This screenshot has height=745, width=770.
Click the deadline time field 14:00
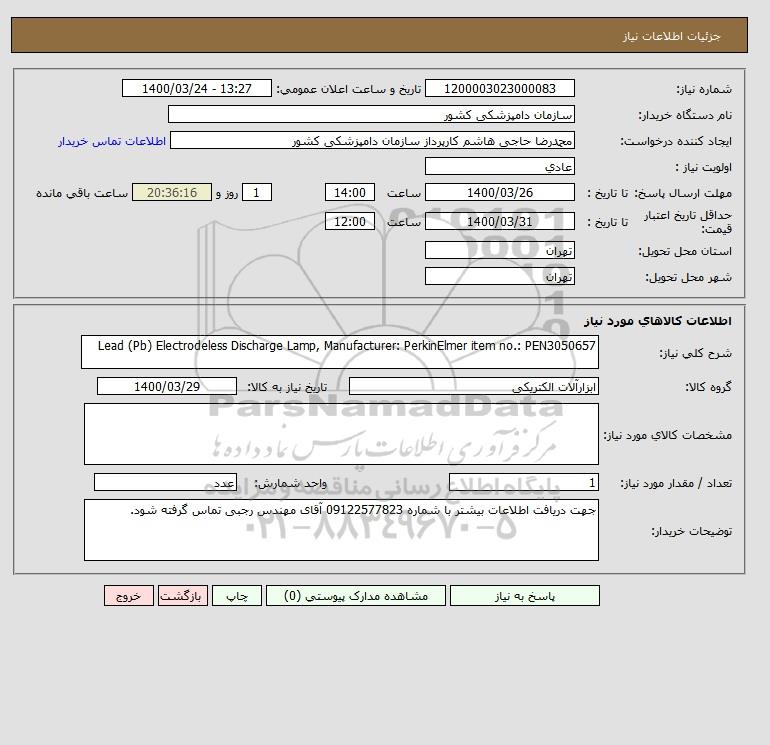point(350,193)
